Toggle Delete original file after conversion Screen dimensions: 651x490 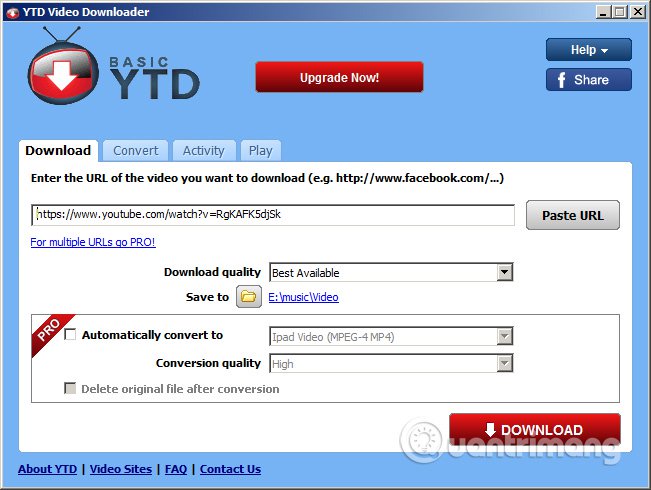pos(70,388)
